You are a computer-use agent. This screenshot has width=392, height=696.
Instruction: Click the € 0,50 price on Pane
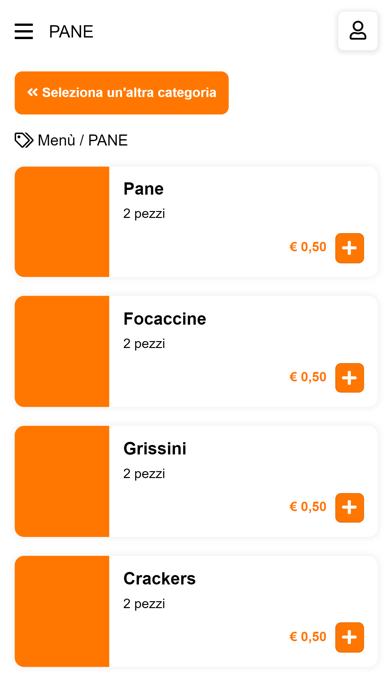pos(308,247)
